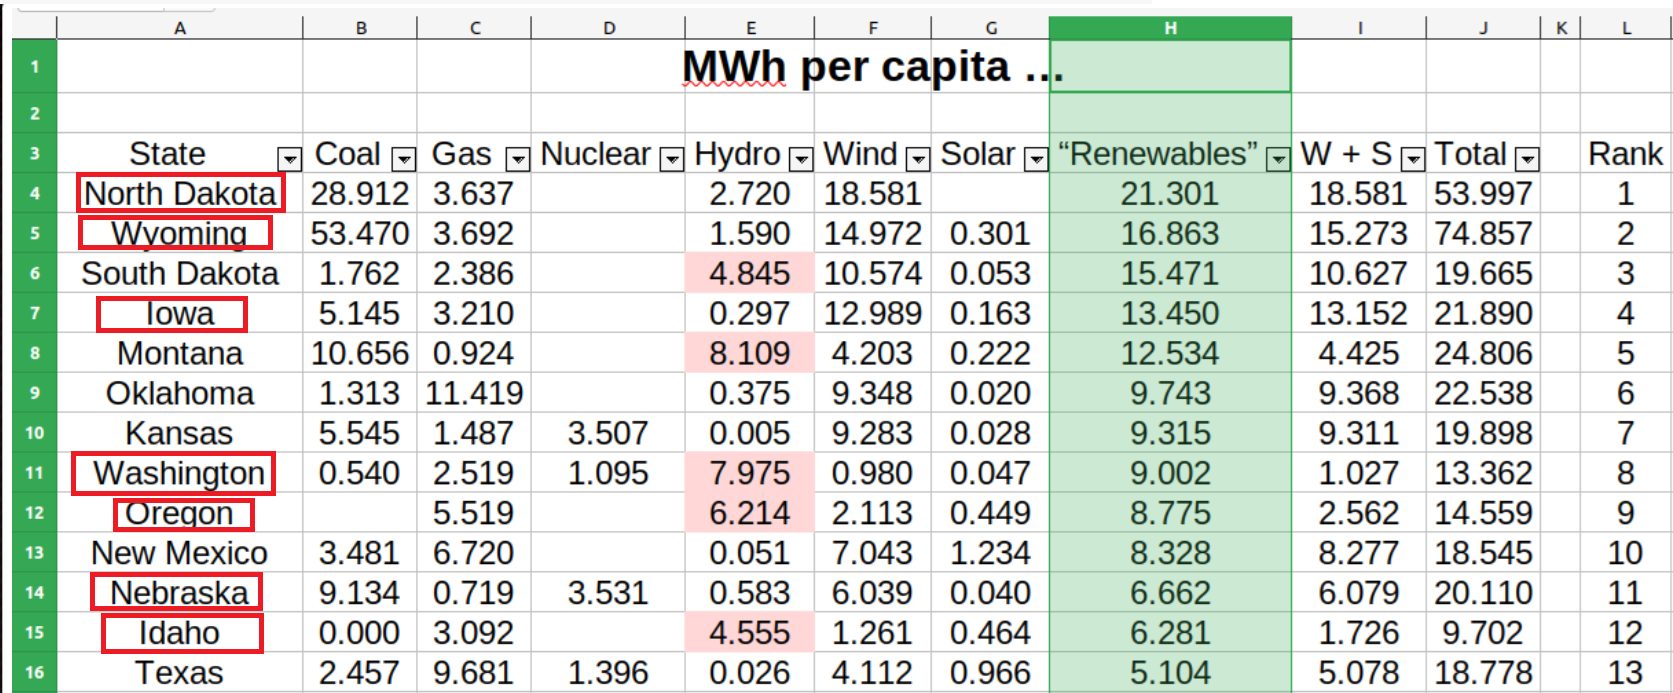Select the Rank header cell
Viewport: 1673px width, 693px height.
pyautogui.click(x=1625, y=154)
